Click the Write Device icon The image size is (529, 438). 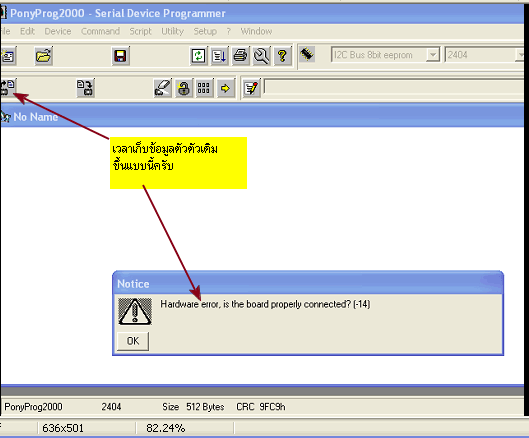(x=85, y=88)
